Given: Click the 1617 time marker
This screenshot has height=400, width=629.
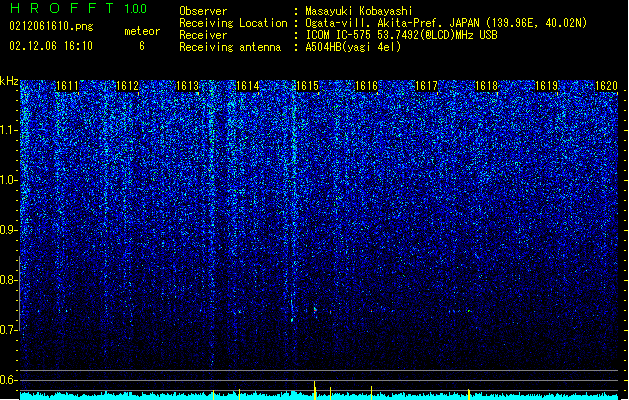Looking at the screenshot, I should coord(426,86).
